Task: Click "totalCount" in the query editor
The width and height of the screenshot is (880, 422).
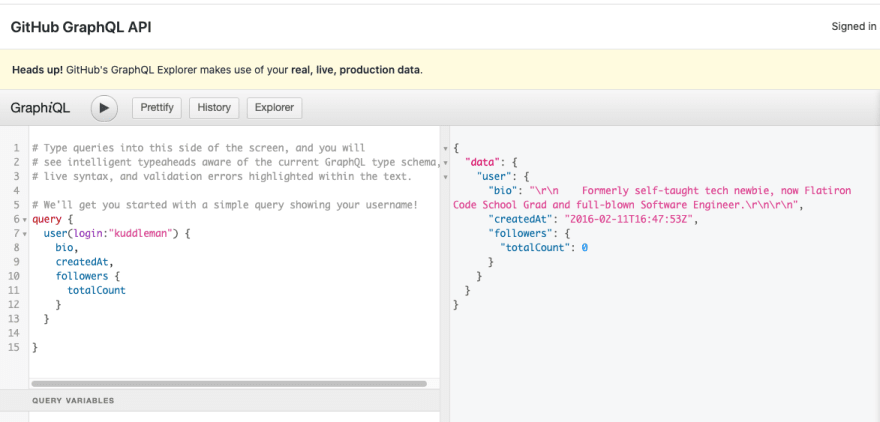Action: [x=97, y=290]
